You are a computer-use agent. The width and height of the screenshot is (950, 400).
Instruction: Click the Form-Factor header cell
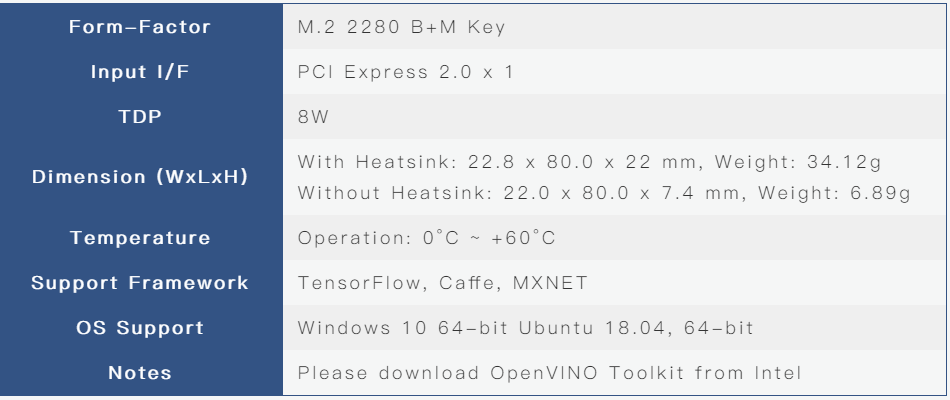(x=140, y=27)
